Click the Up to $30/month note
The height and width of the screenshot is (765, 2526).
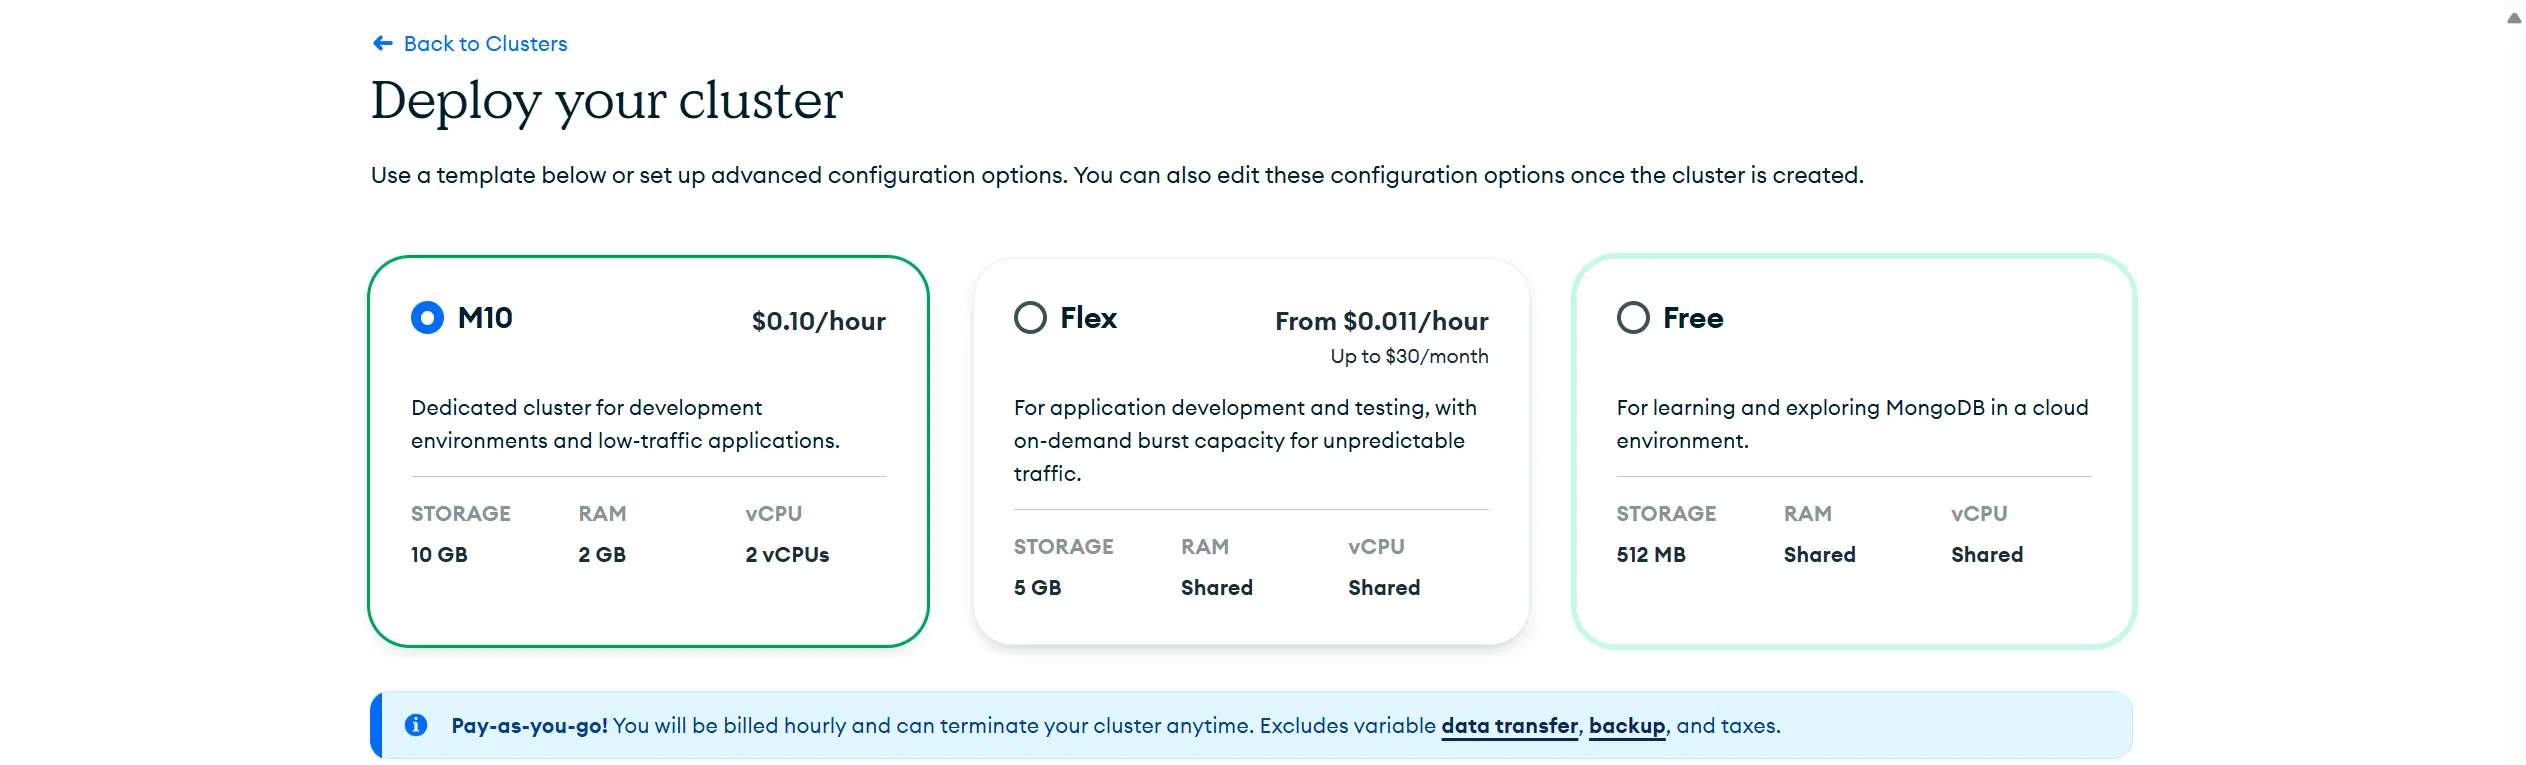tap(1409, 356)
